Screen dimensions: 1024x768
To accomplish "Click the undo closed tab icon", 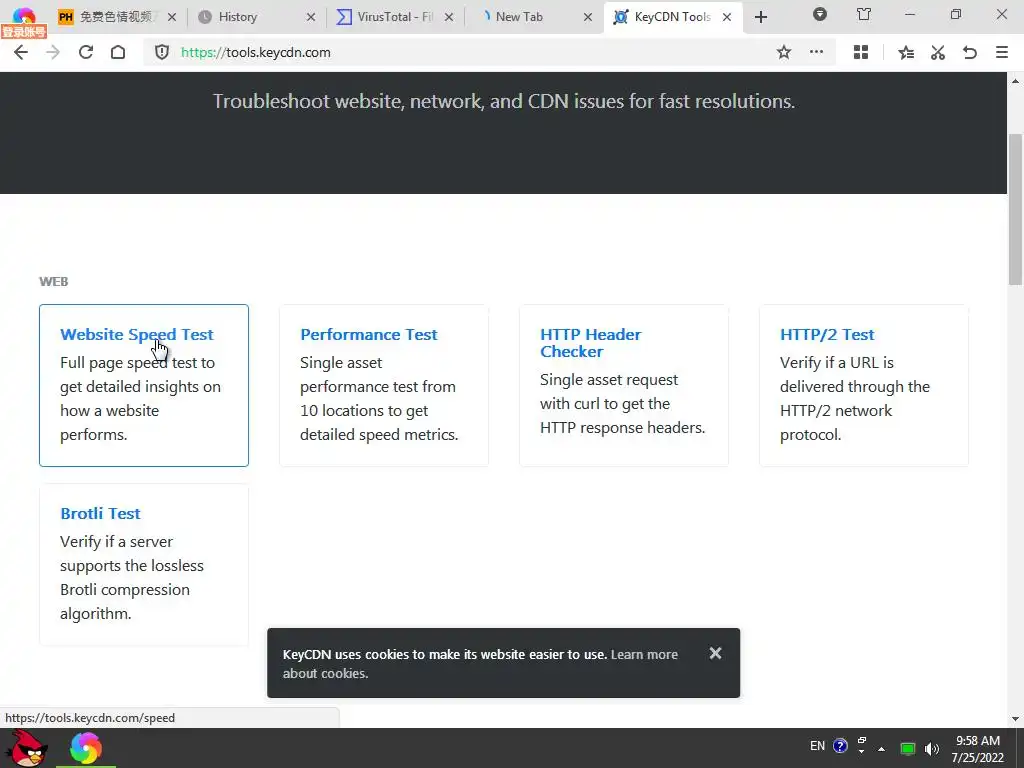I will tap(970, 52).
